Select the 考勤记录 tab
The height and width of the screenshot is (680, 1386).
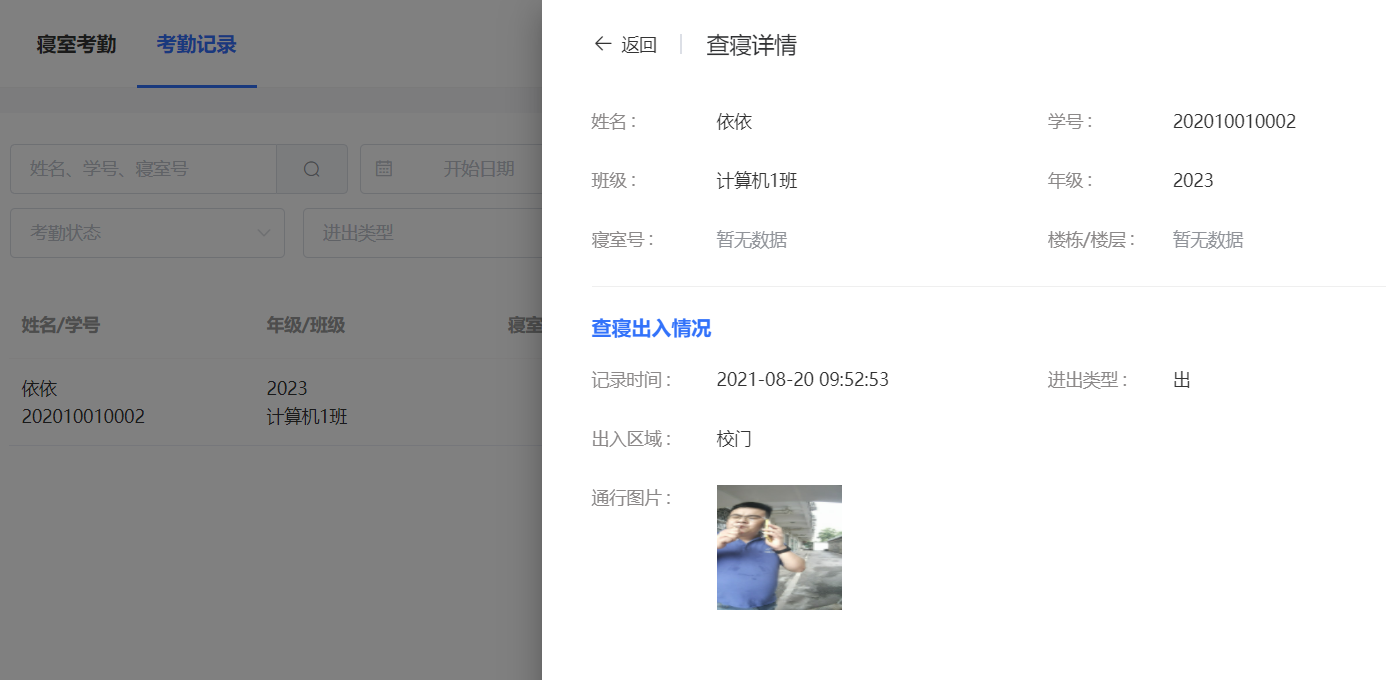coord(197,43)
